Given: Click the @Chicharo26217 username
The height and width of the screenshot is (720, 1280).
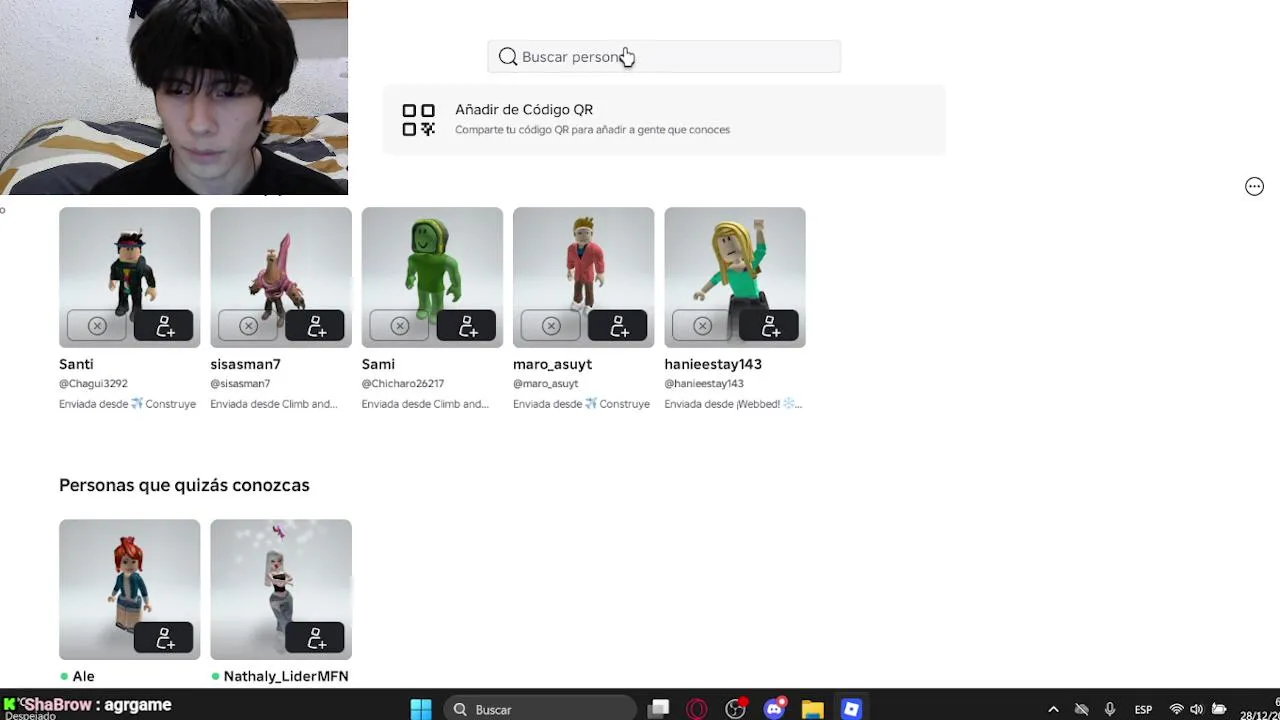Looking at the screenshot, I should (403, 383).
